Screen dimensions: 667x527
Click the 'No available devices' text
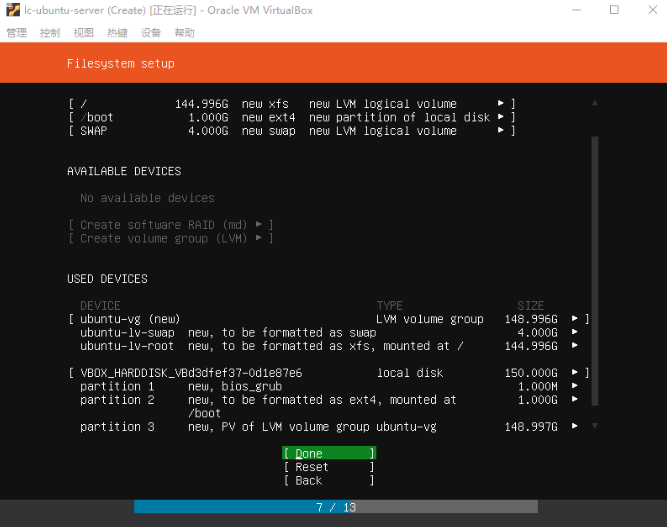click(147, 198)
